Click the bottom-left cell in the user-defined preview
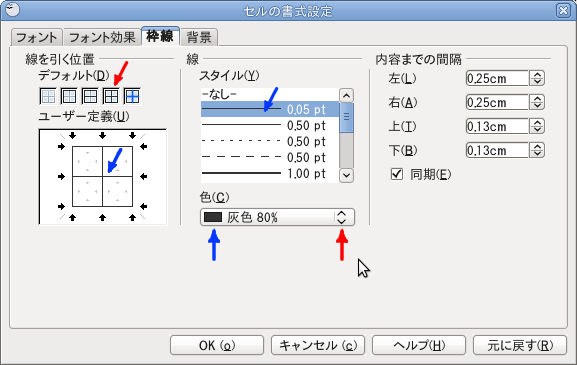Image resolution: width=577 pixels, height=365 pixels. point(88,191)
